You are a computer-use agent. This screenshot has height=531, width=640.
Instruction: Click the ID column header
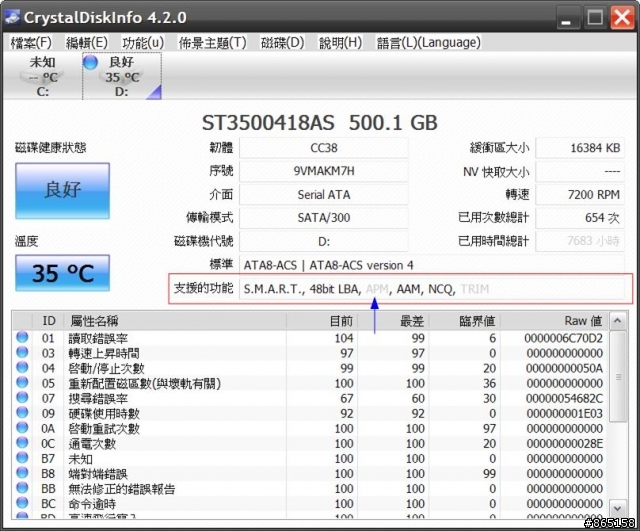(x=49, y=321)
